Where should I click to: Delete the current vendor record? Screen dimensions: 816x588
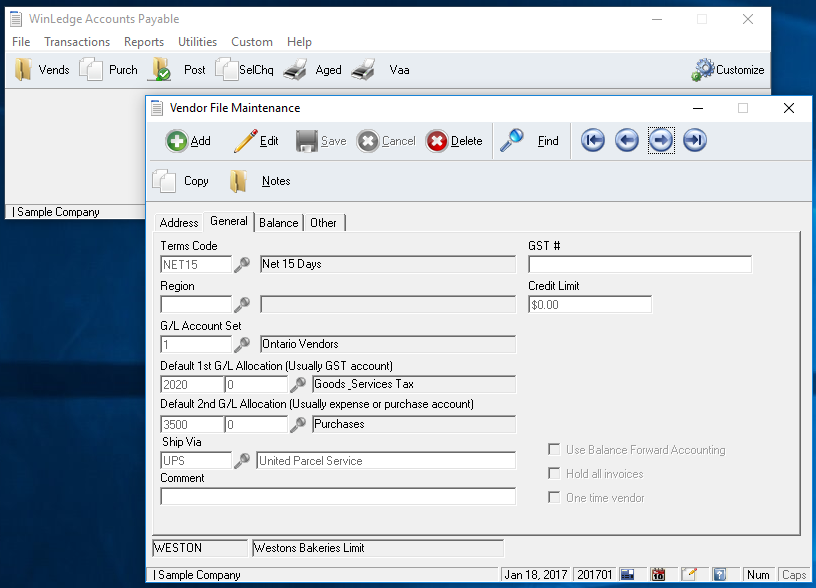[437, 141]
